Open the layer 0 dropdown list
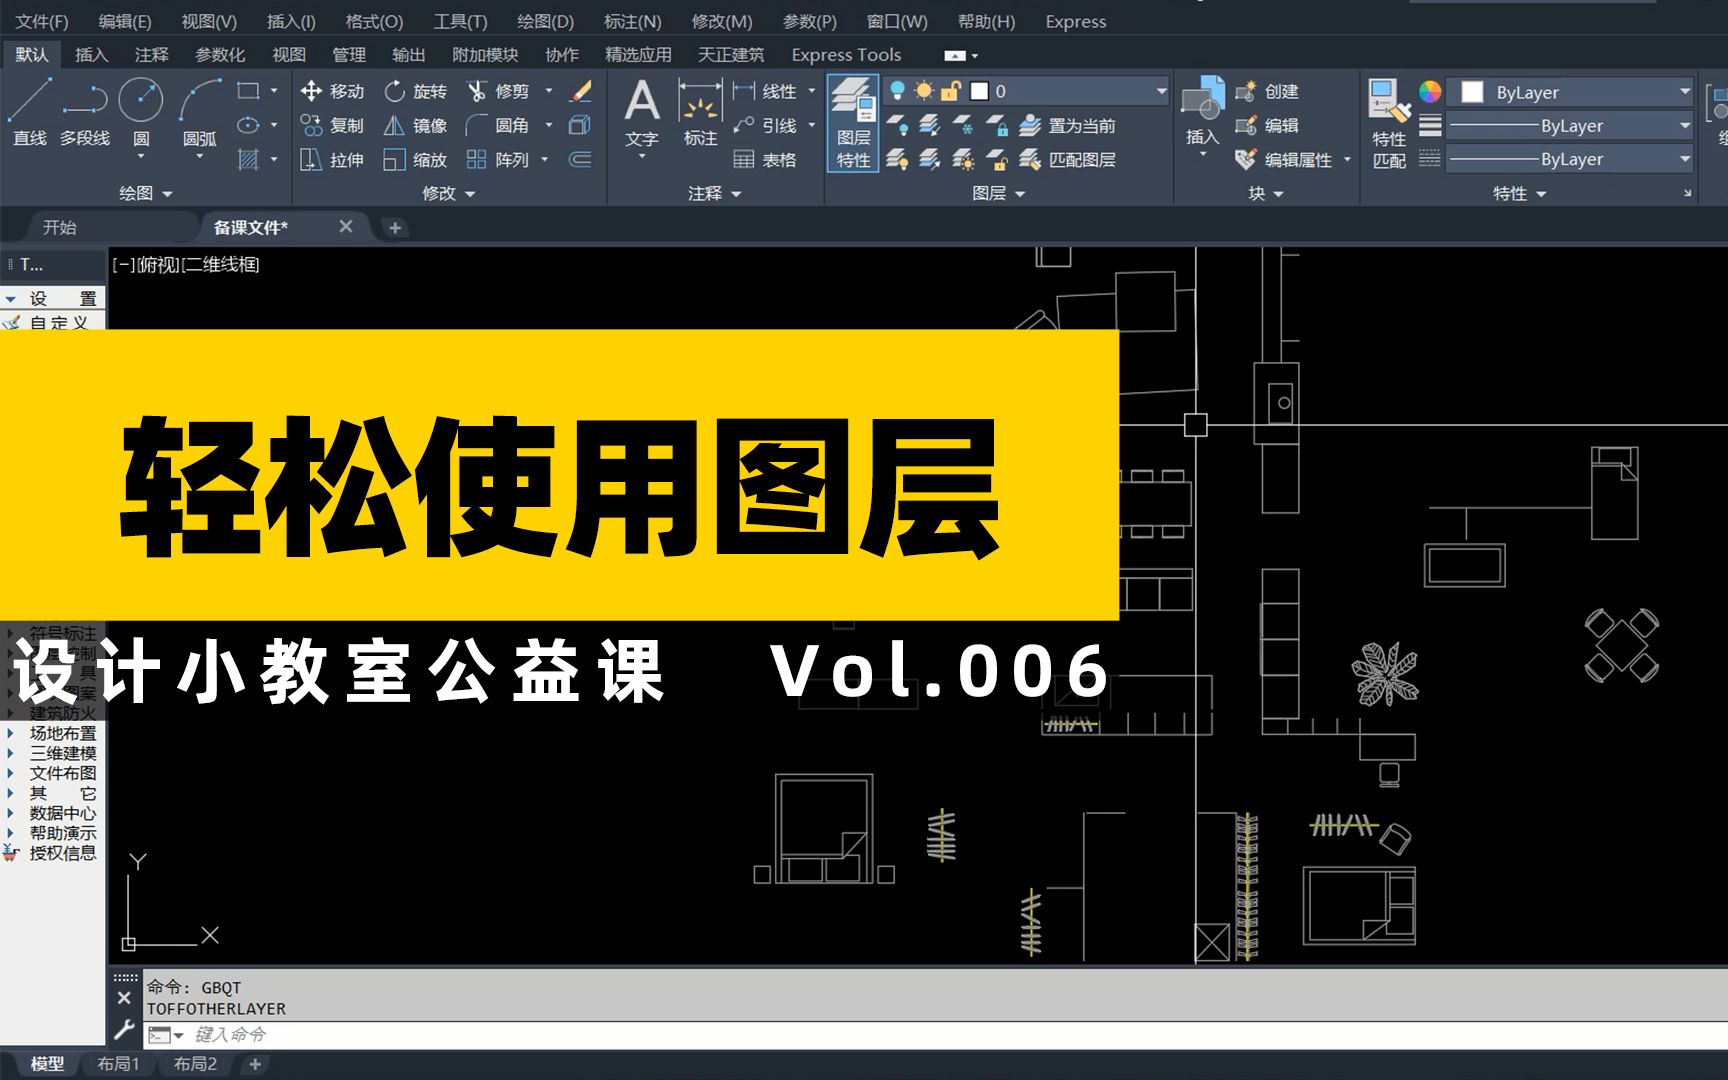Viewport: 1728px width, 1080px height. coord(1161,91)
